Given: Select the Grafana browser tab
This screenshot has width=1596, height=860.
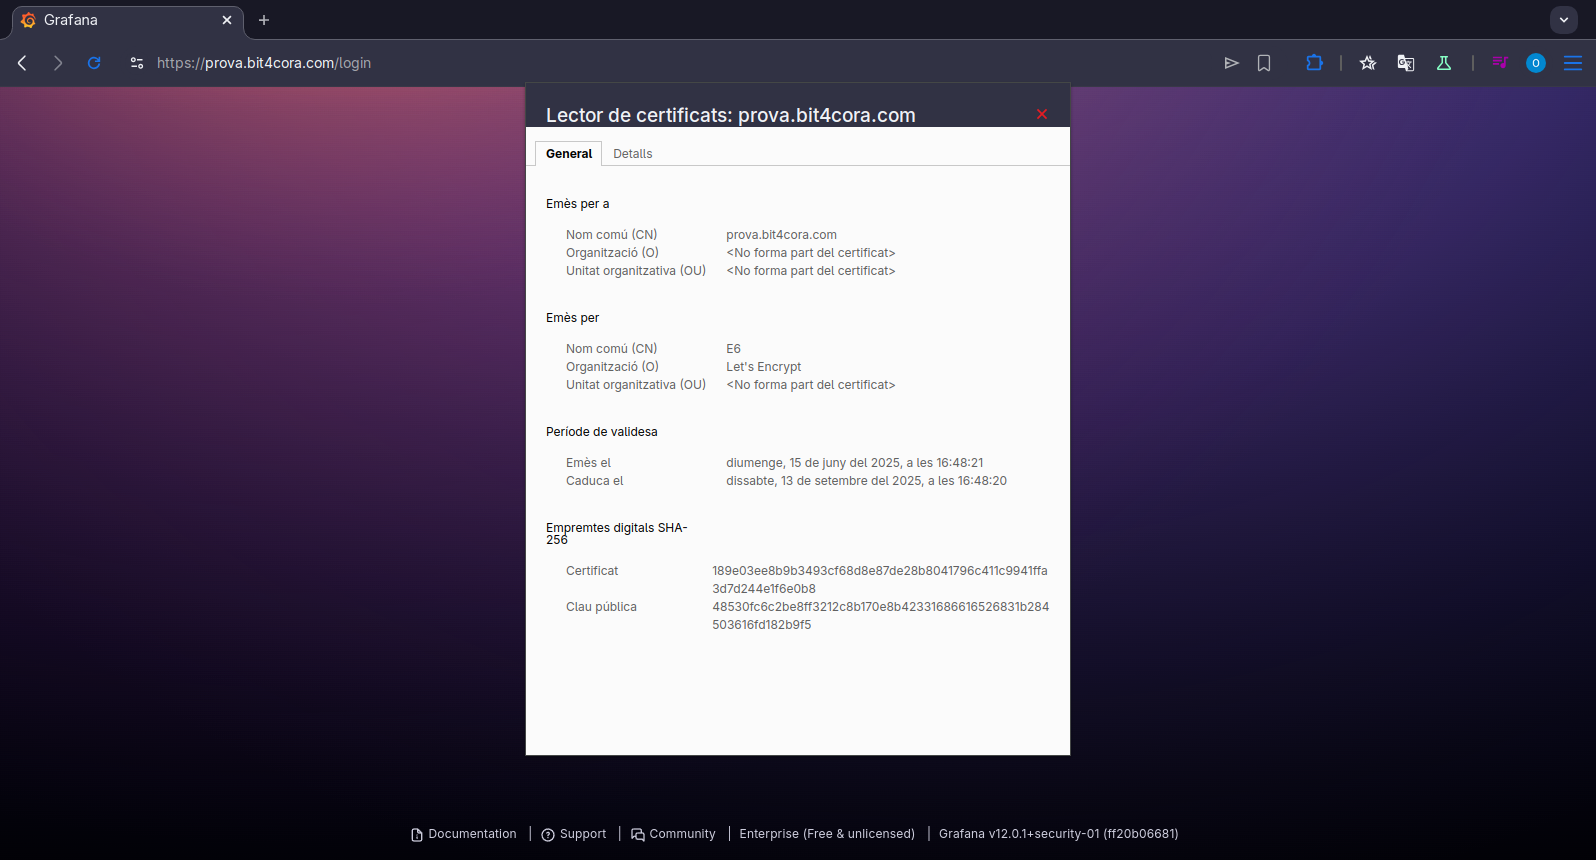Looking at the screenshot, I should click(x=128, y=20).
